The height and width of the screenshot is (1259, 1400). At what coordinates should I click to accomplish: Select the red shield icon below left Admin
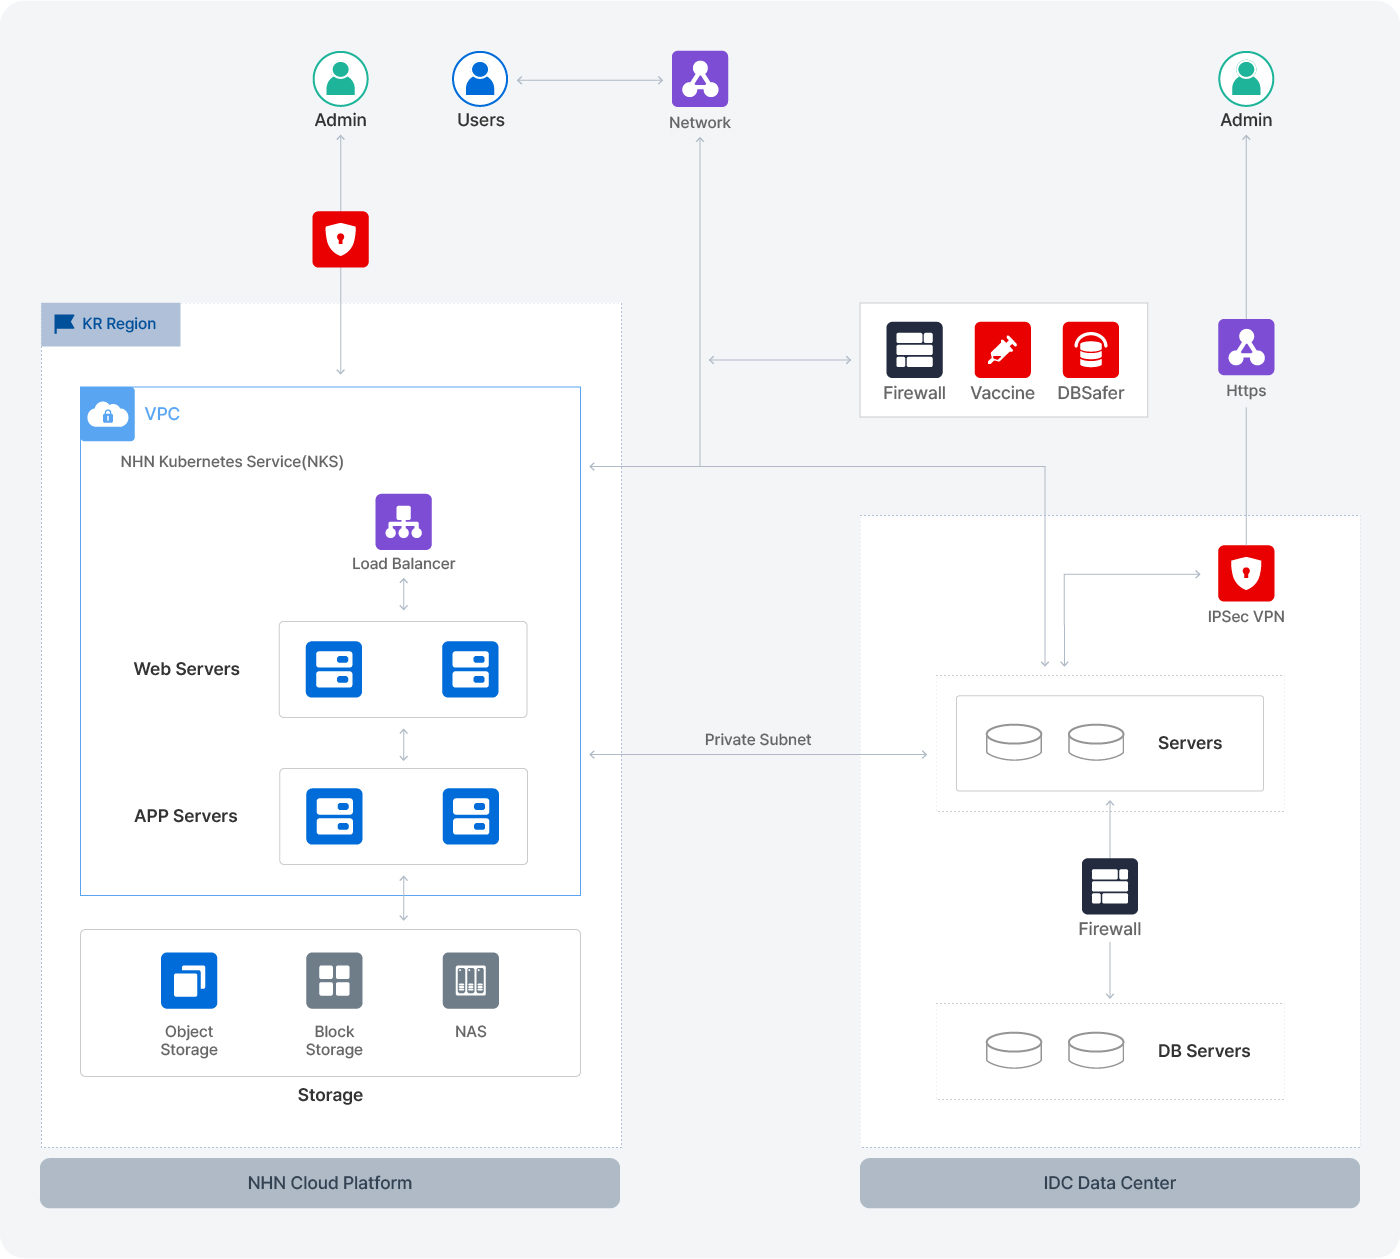340,239
